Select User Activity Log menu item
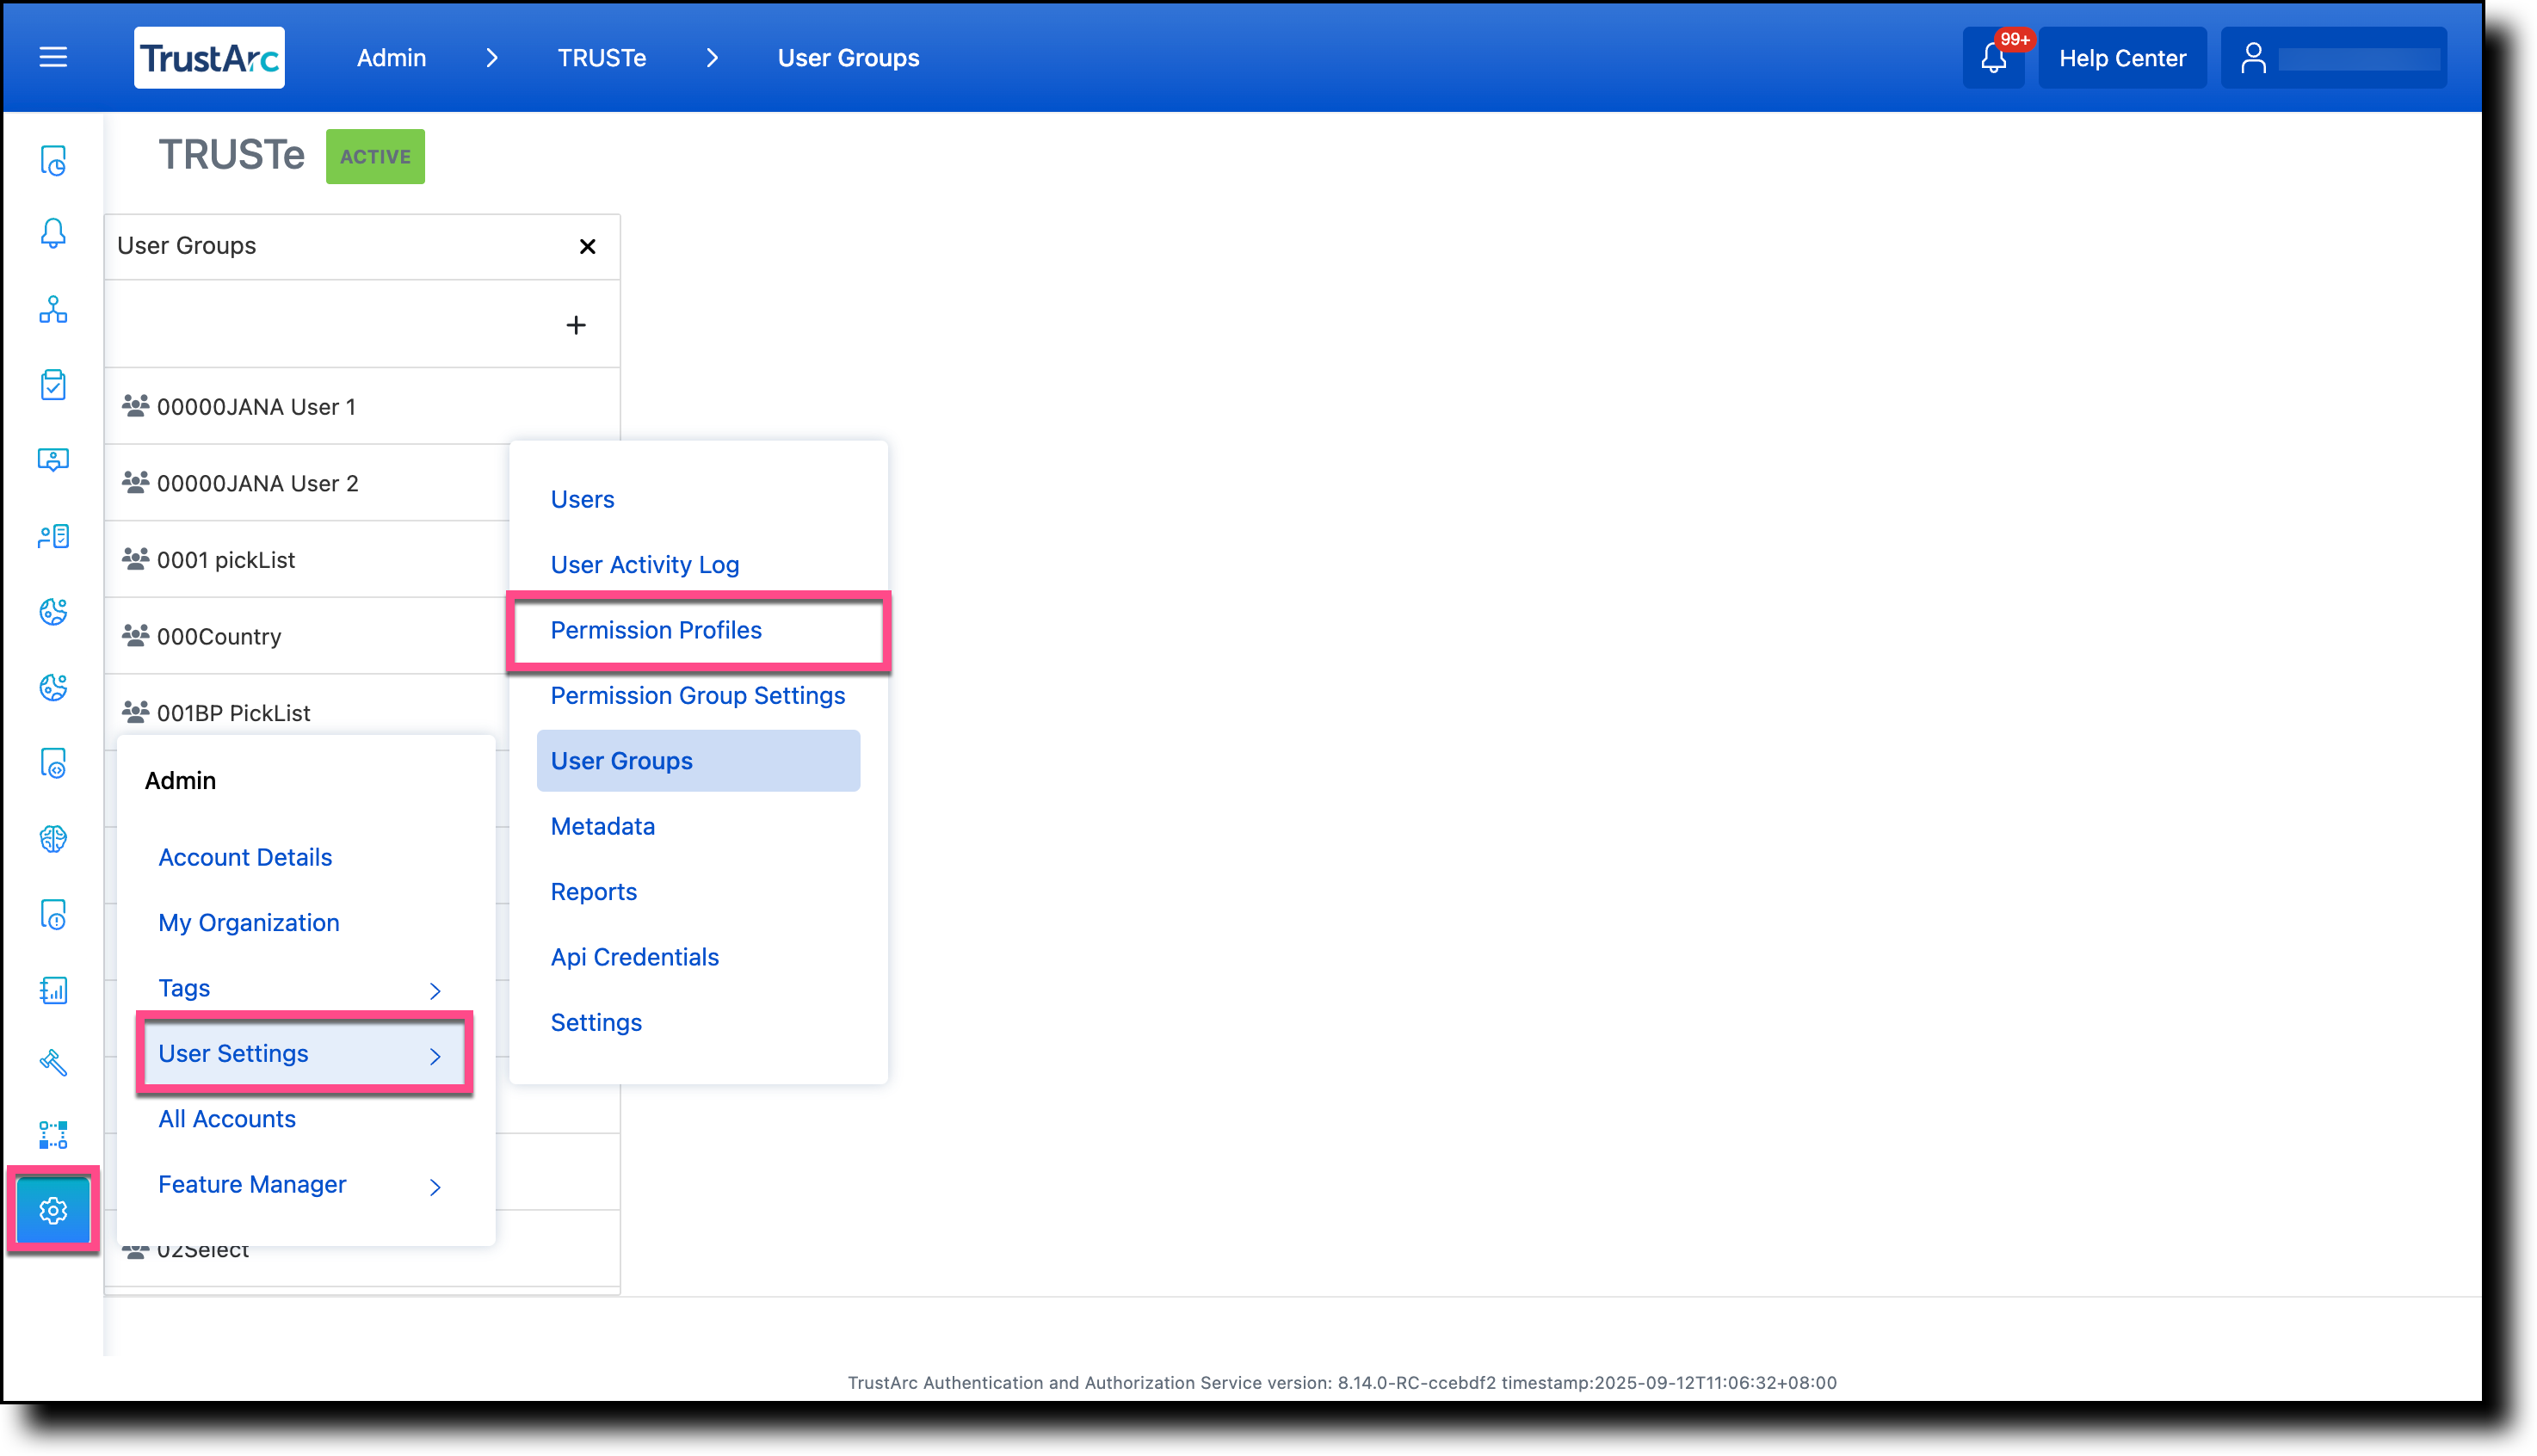 point(645,564)
